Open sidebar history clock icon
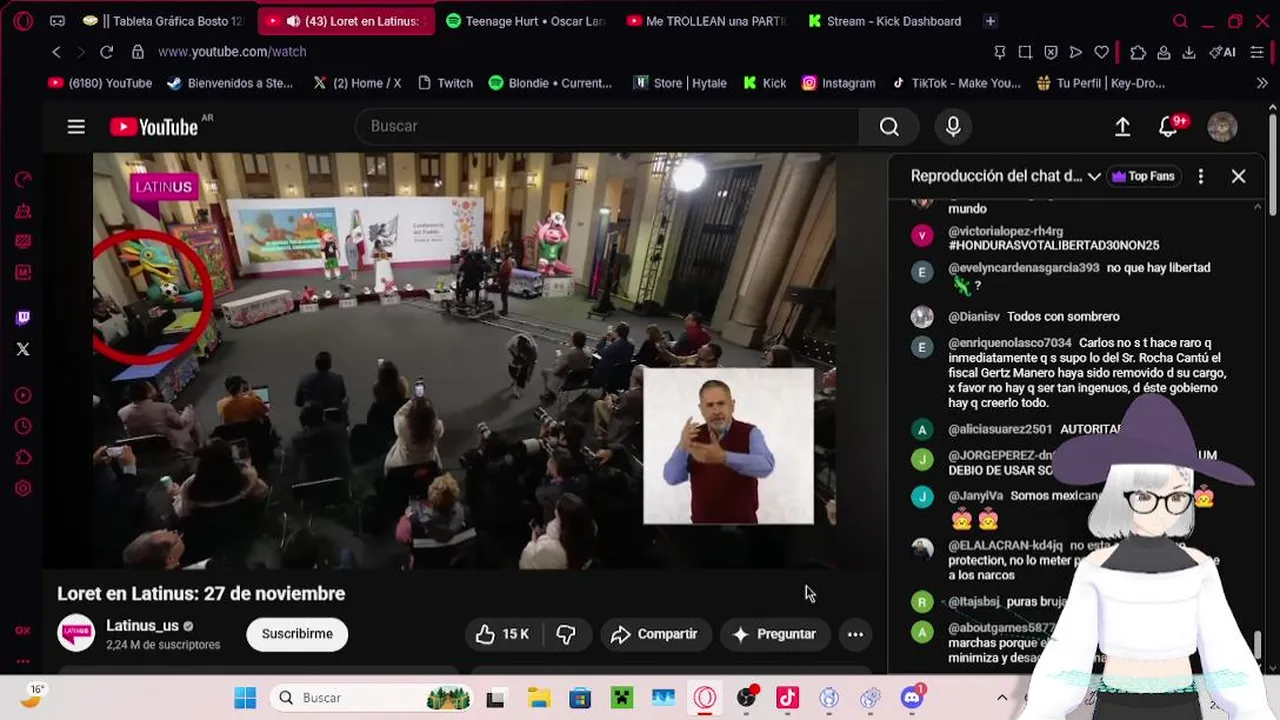The width and height of the screenshot is (1280, 720). coord(23,427)
